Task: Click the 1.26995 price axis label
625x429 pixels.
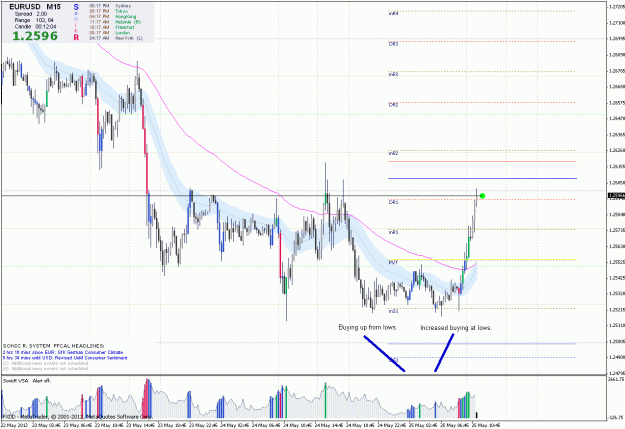Action: click(617, 39)
